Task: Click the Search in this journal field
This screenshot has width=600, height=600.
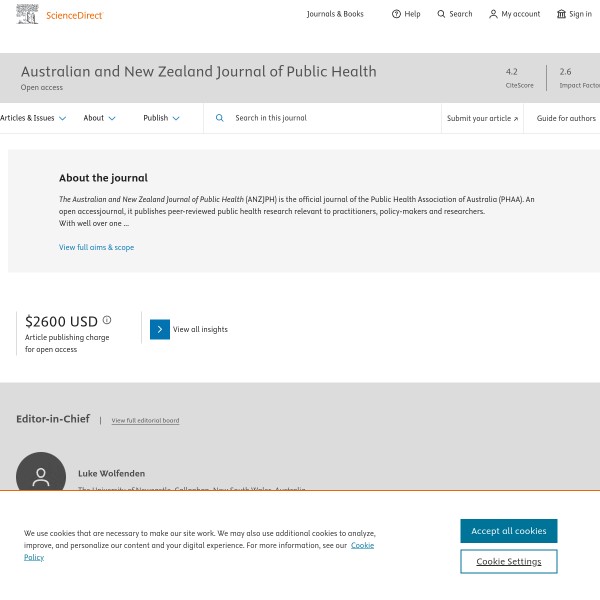Action: [x=330, y=118]
